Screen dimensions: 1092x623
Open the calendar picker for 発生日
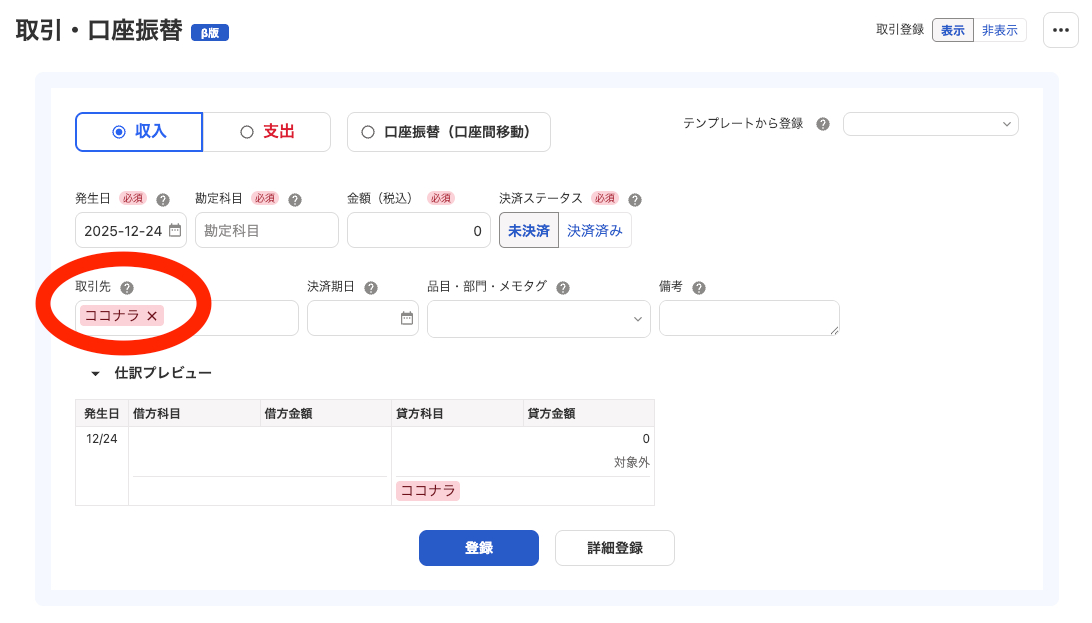[174, 230]
